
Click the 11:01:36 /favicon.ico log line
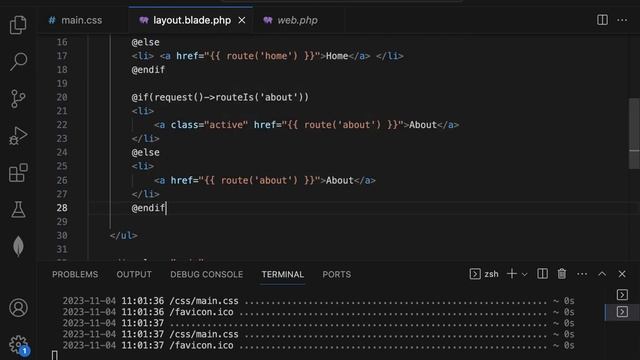click(318, 312)
